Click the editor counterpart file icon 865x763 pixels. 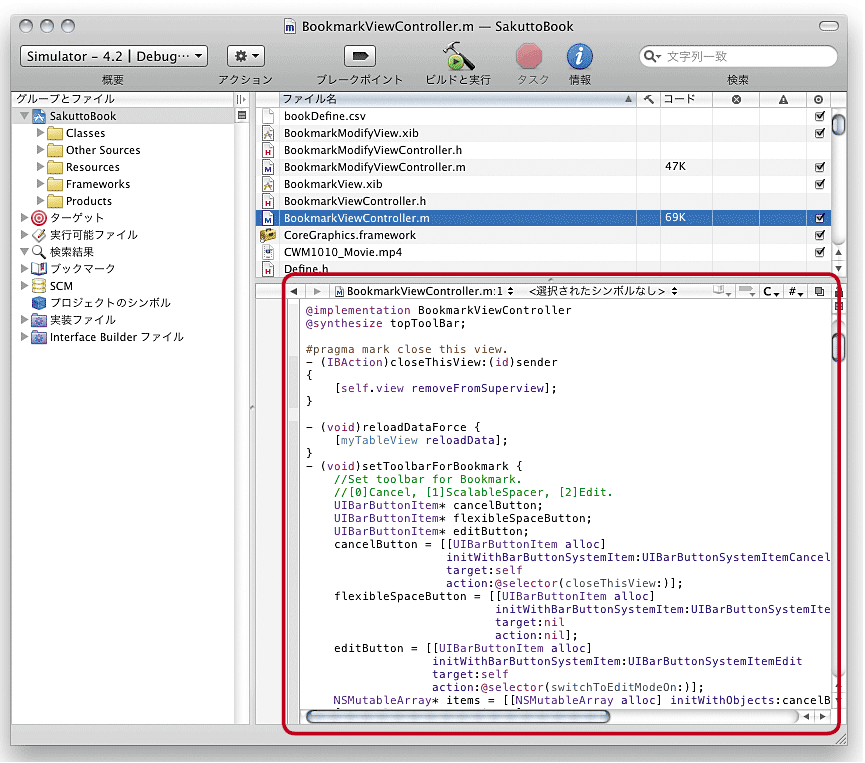click(819, 291)
